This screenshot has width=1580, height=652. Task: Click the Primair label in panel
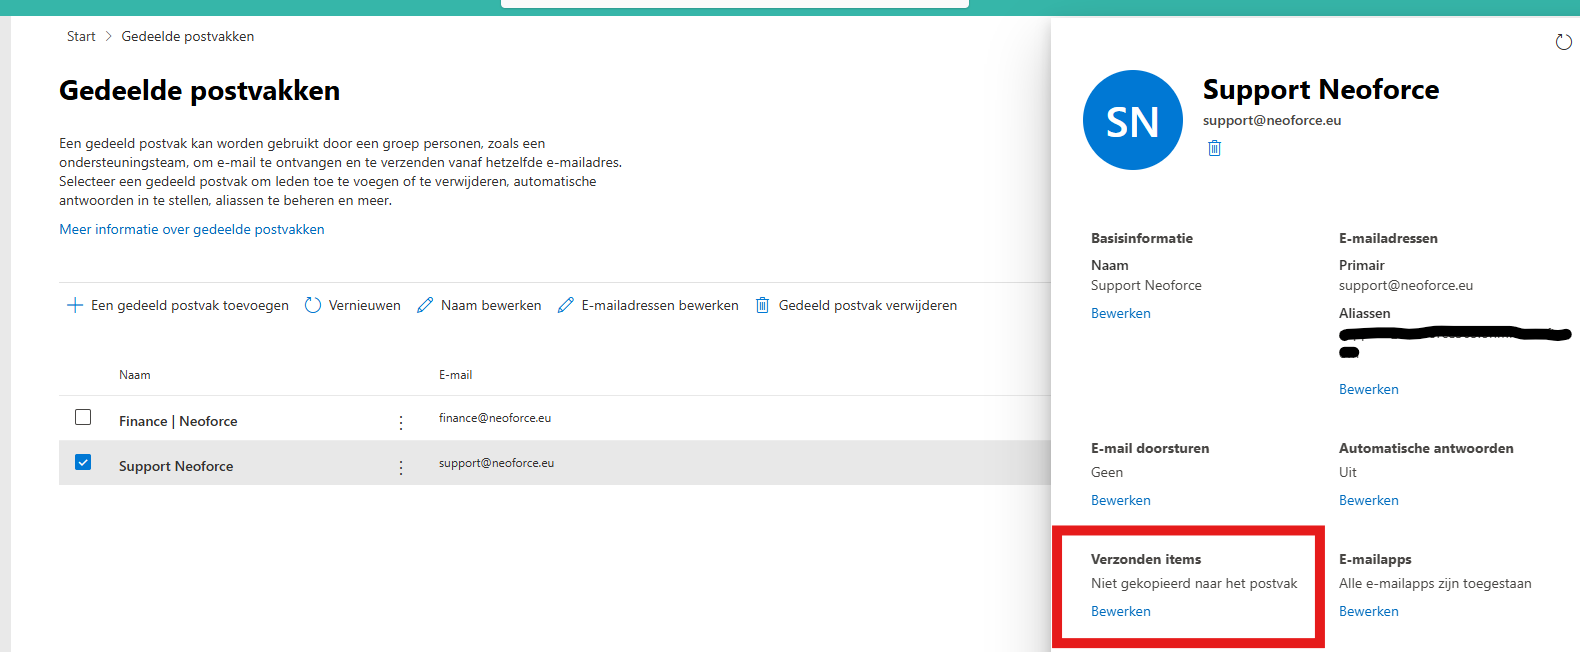1362,265
